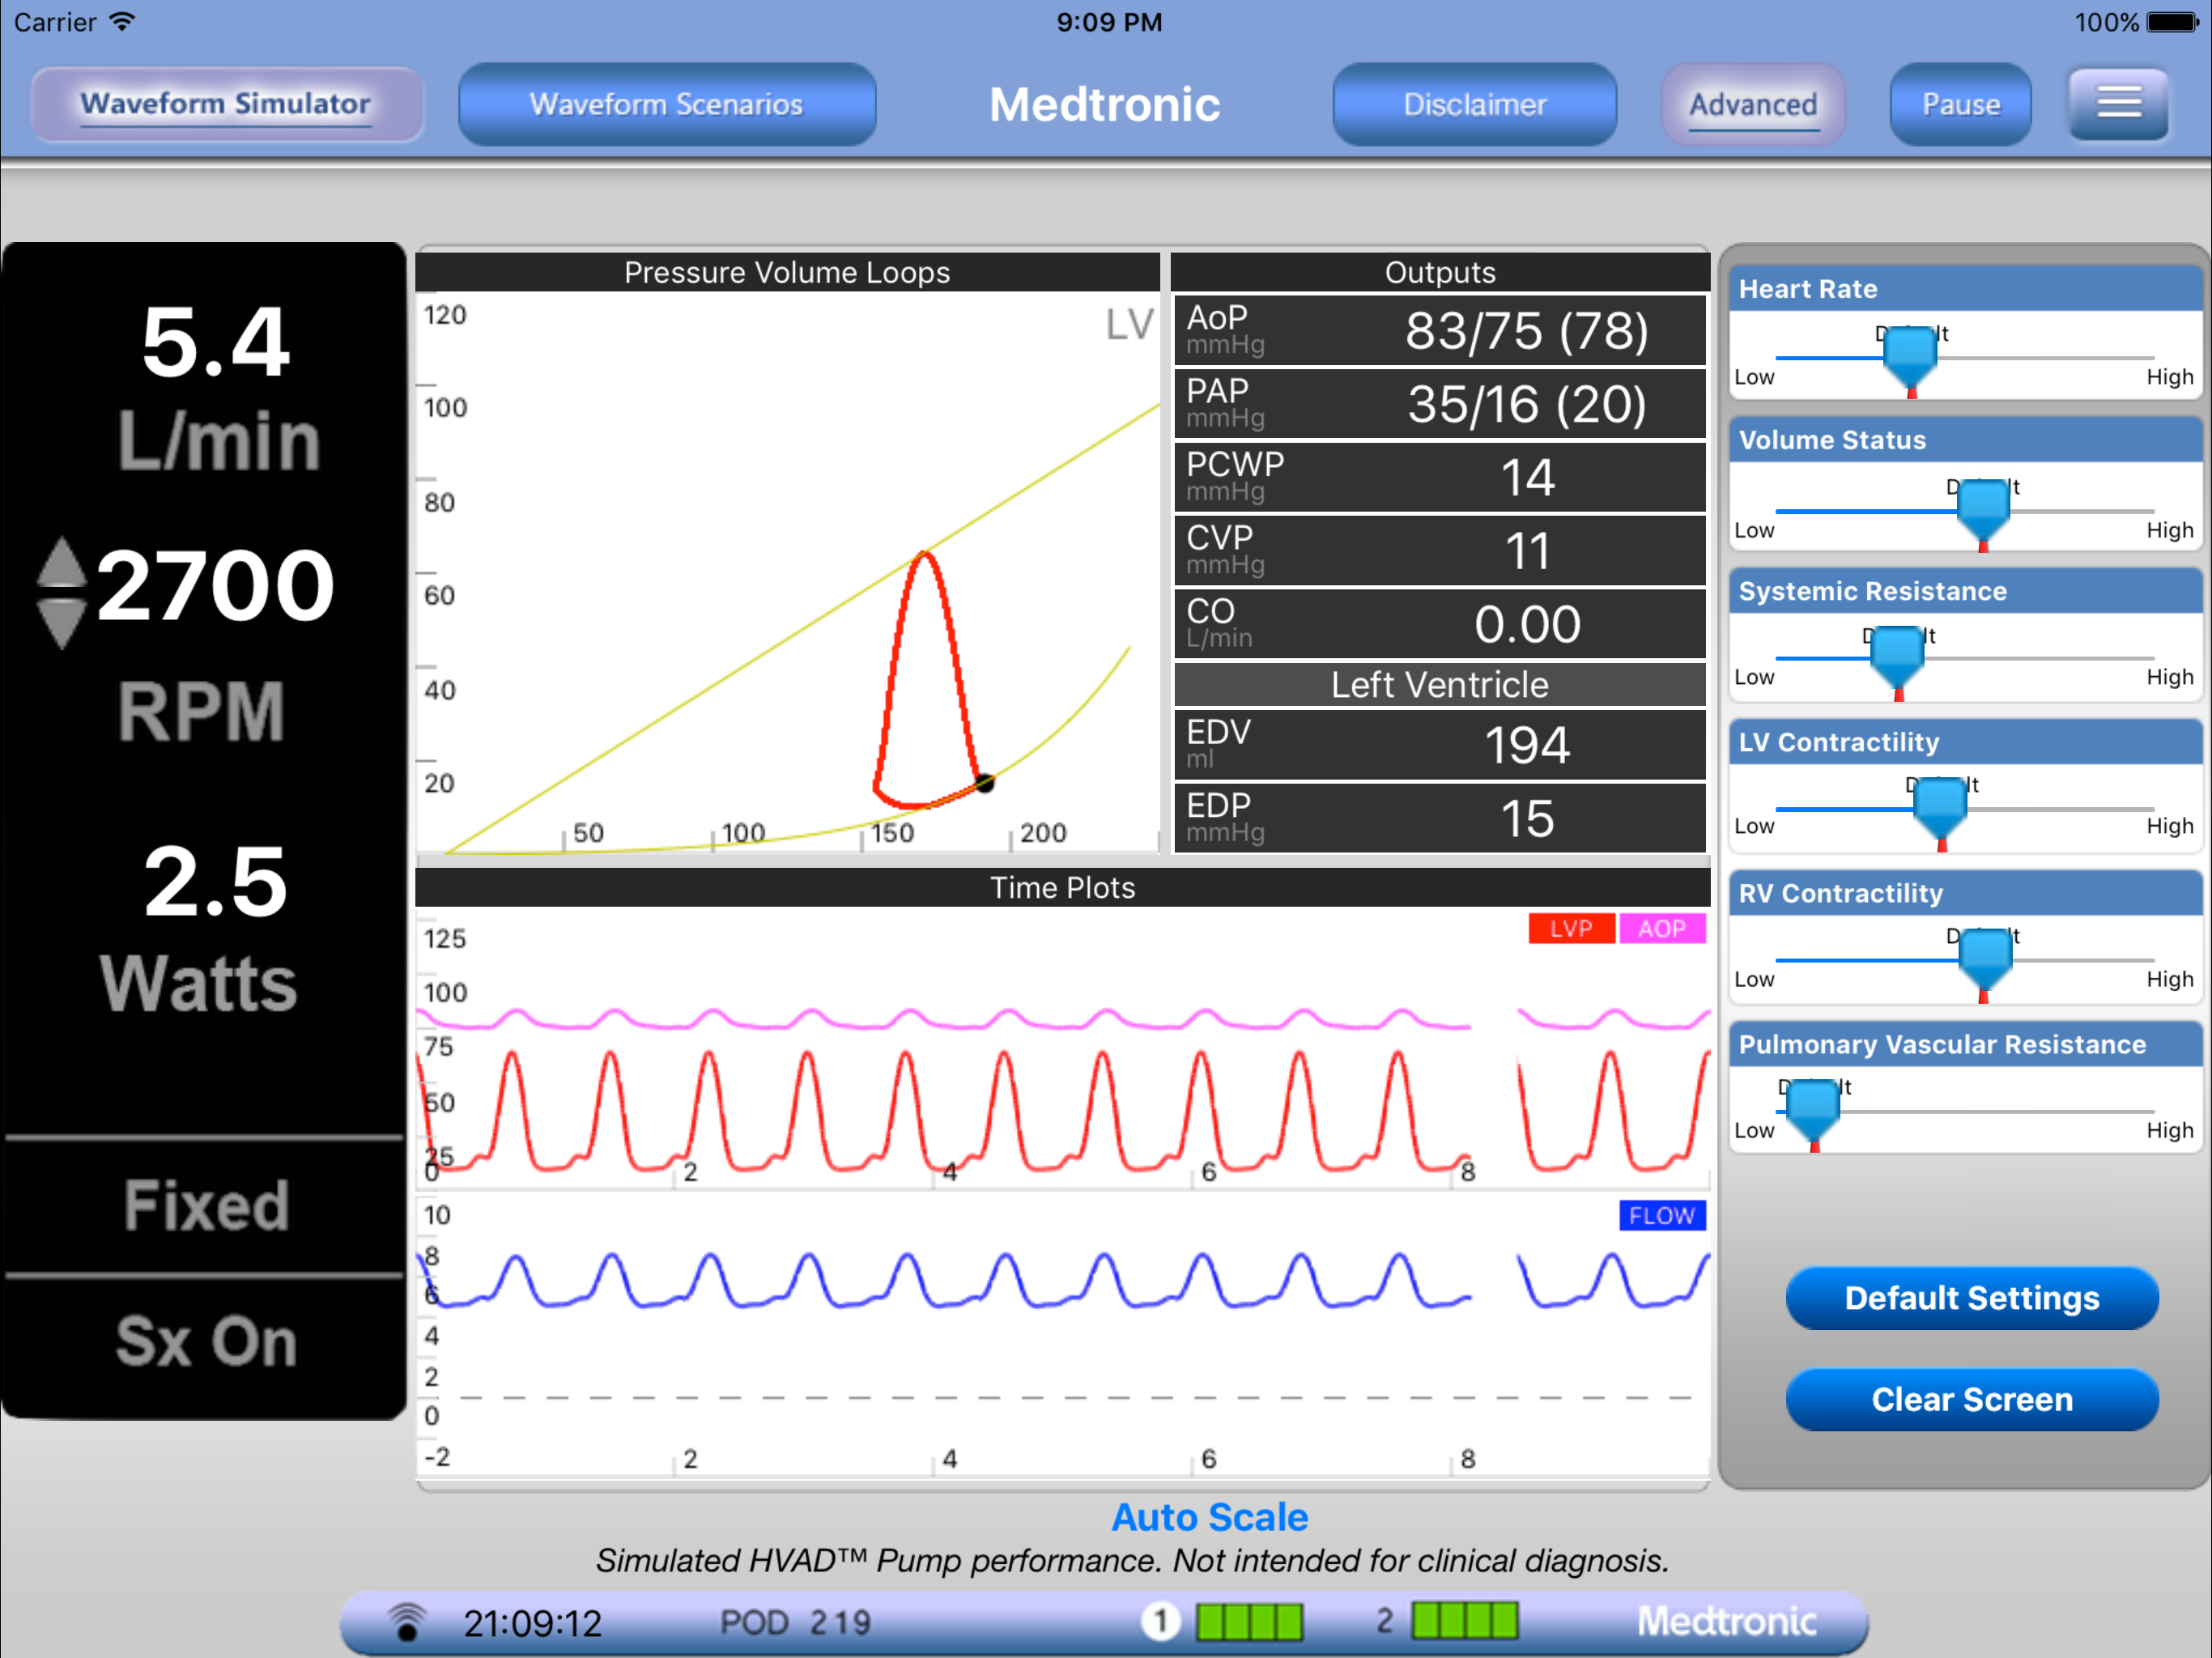Click the Default Settings button
This screenshot has height=1658, width=2212.
[1971, 1298]
